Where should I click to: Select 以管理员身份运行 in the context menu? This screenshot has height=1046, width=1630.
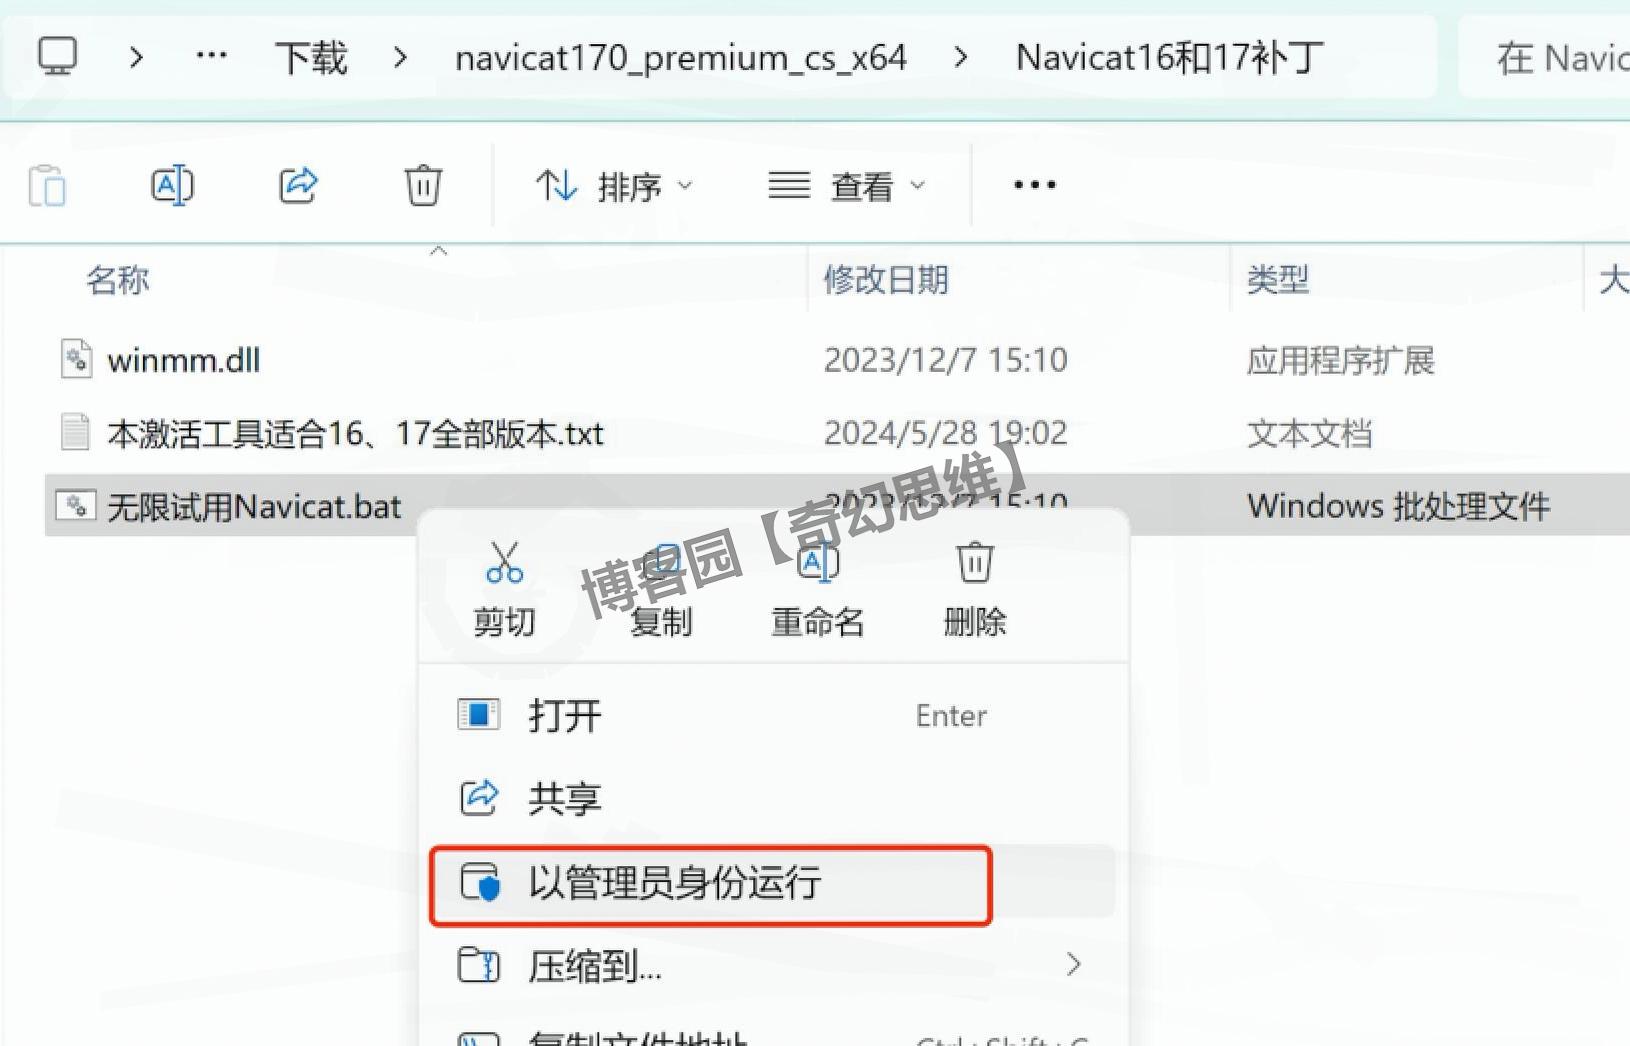pyautogui.click(x=710, y=885)
